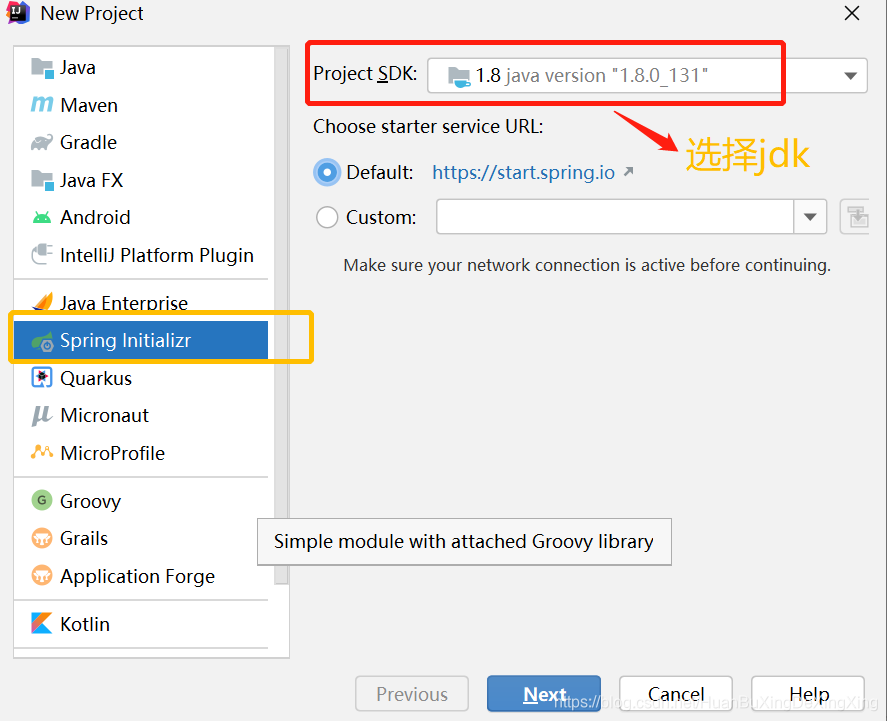Image resolution: width=887 pixels, height=721 pixels.
Task: Click the IntelliJ IDEA logo in title bar
Action: (18, 12)
